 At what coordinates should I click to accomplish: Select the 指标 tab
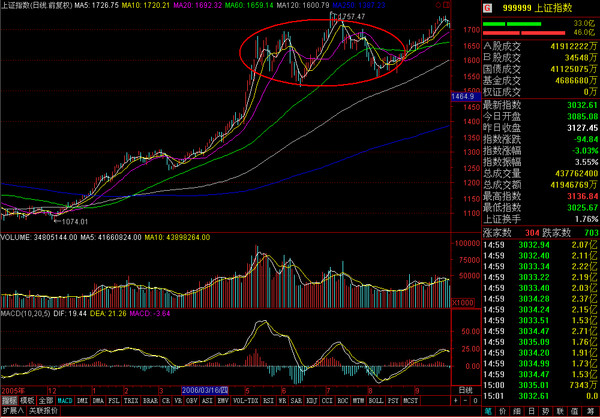pyautogui.click(x=9, y=401)
